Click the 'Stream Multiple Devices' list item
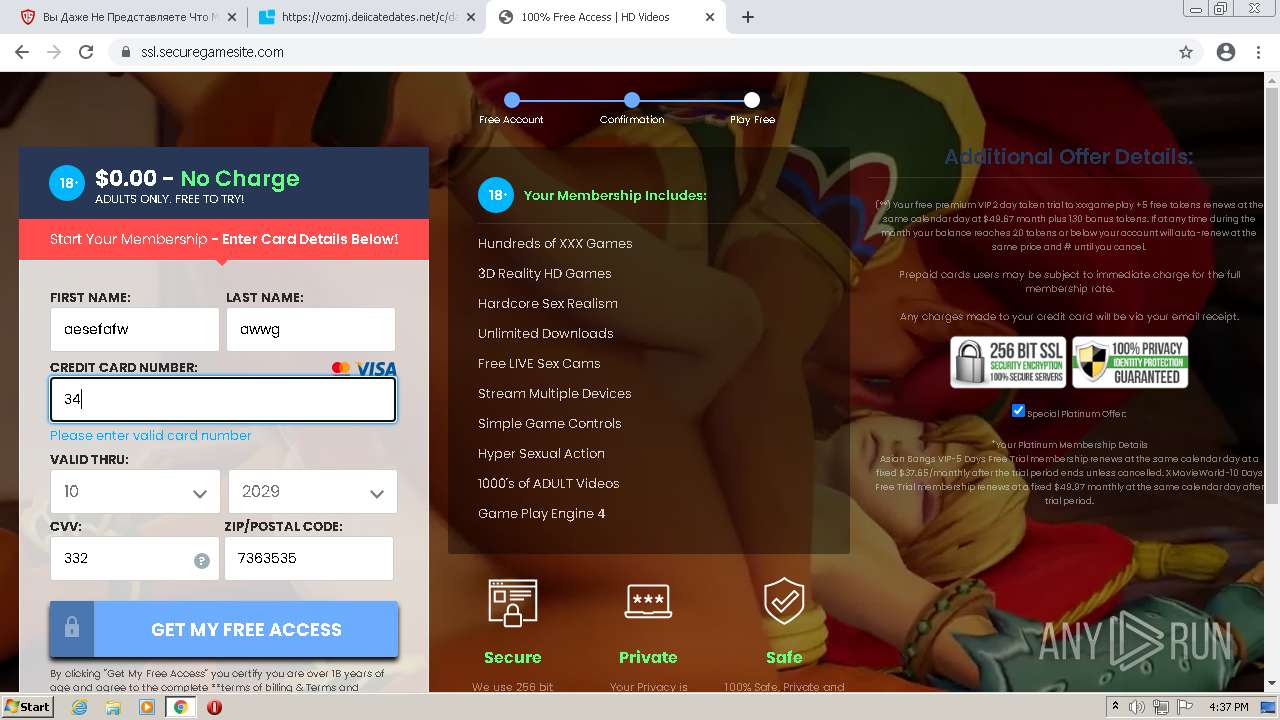Image resolution: width=1280 pixels, height=720 pixels. point(555,393)
